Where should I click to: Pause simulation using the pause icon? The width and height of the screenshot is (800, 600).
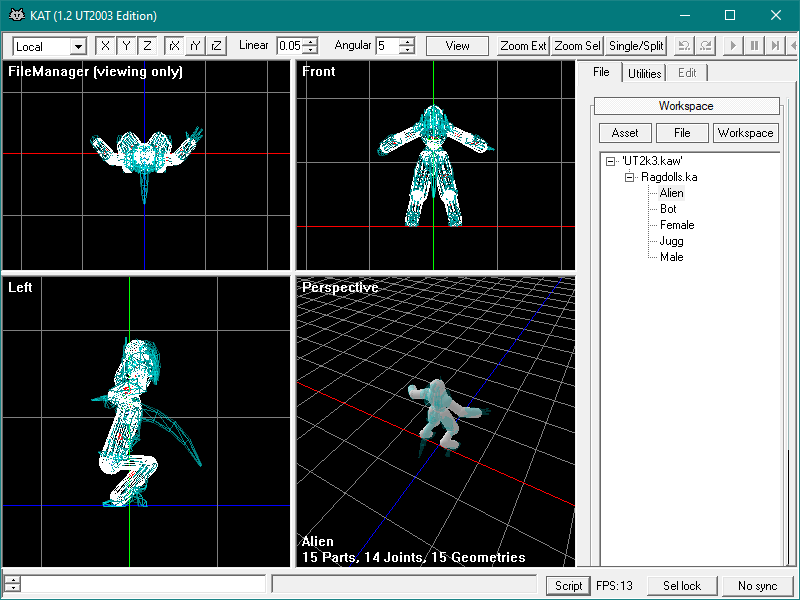(754, 46)
